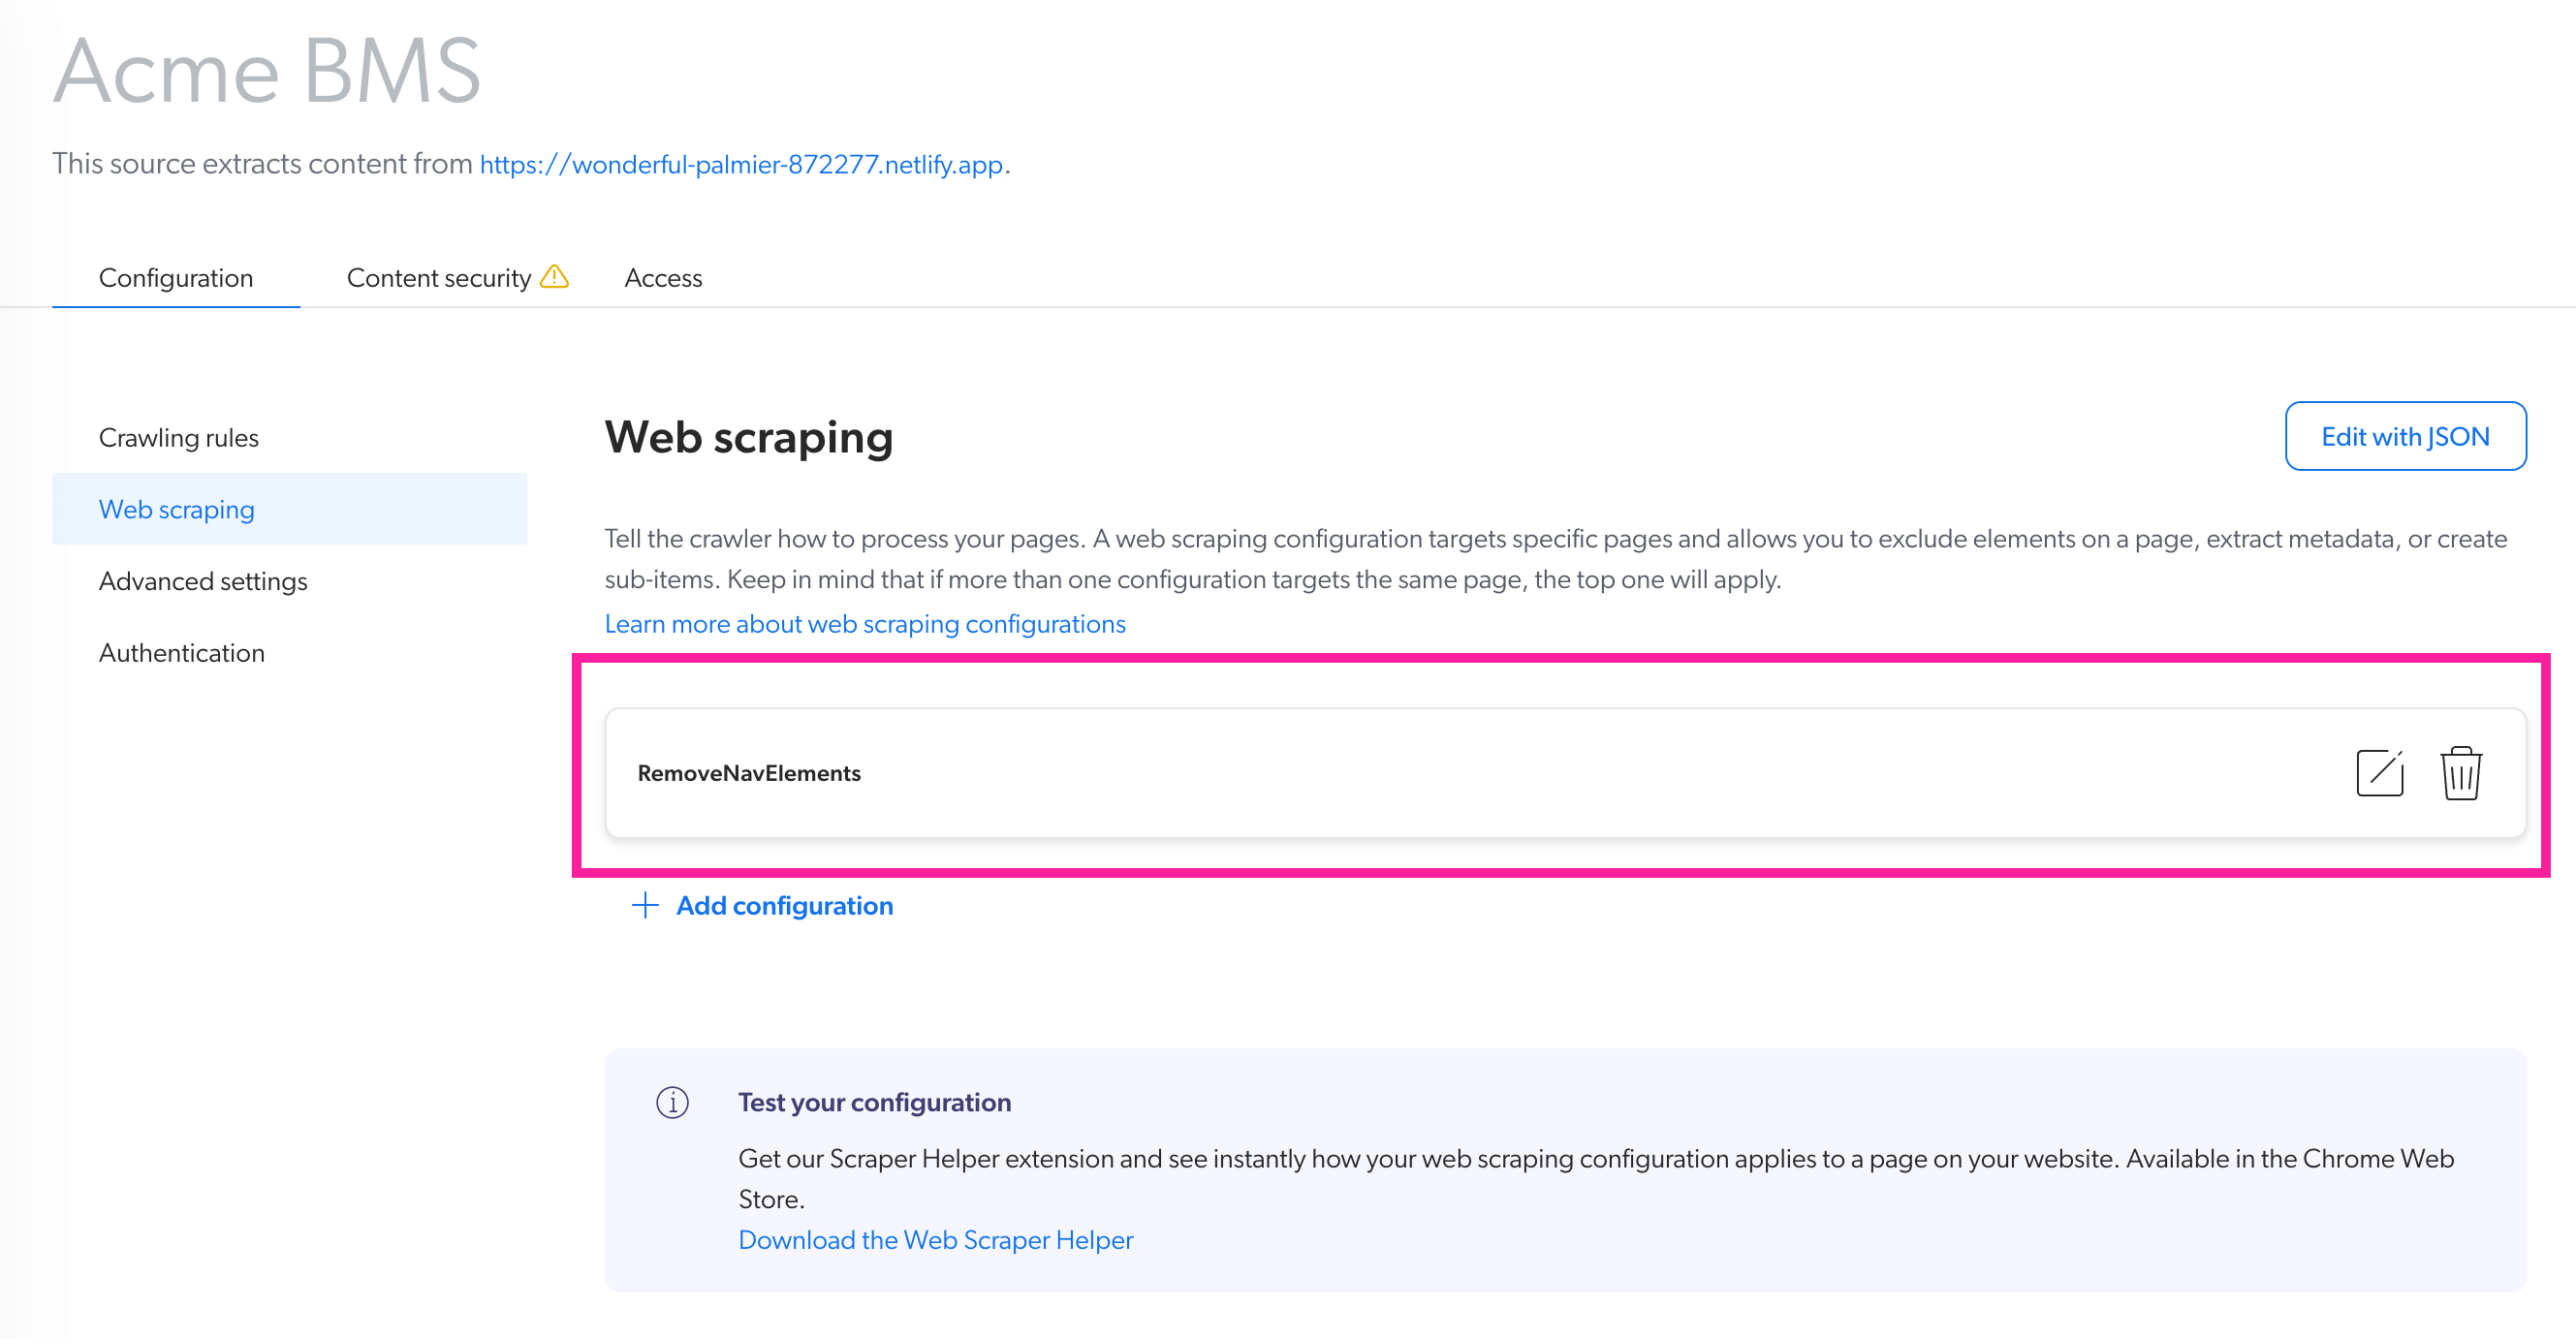Click the Add configuration link

point(785,906)
